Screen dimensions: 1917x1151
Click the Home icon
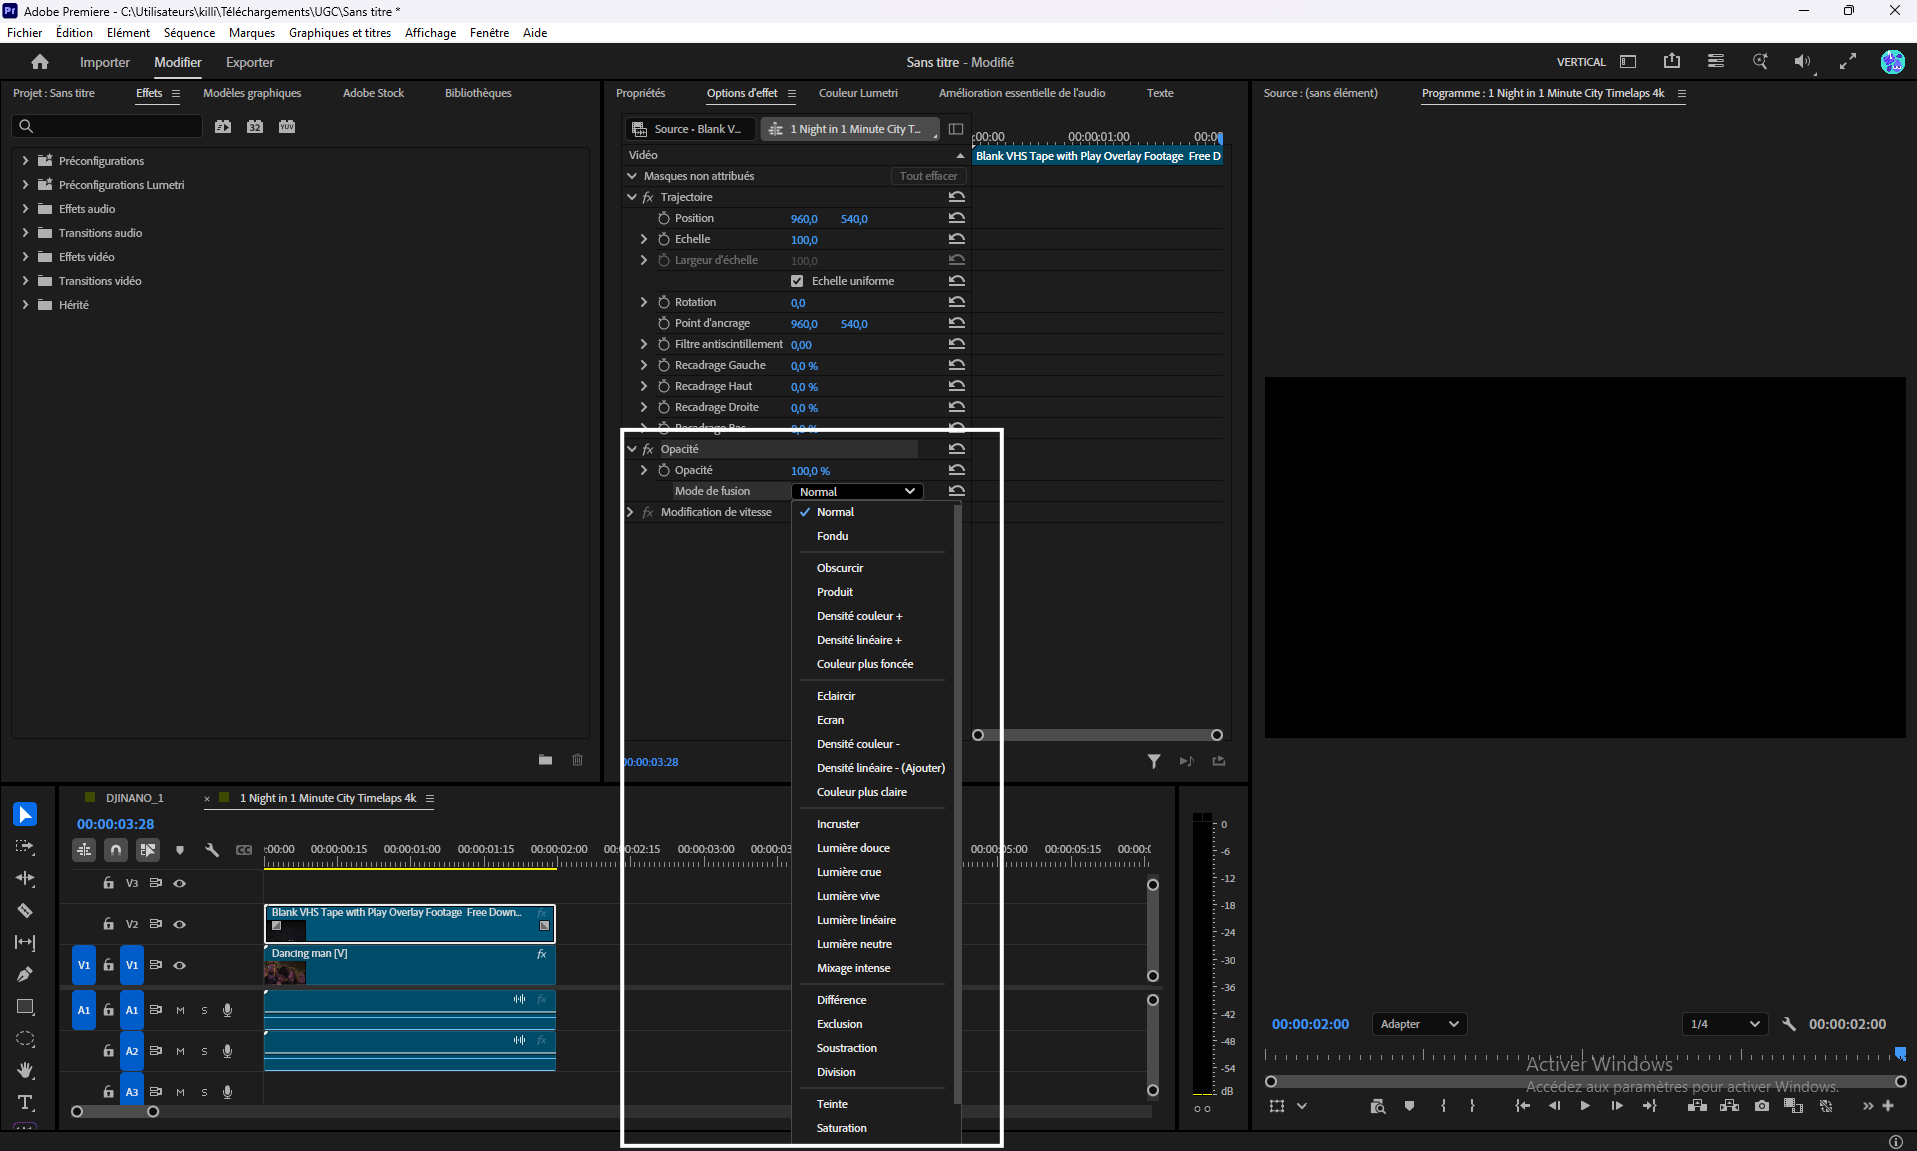pyautogui.click(x=40, y=62)
